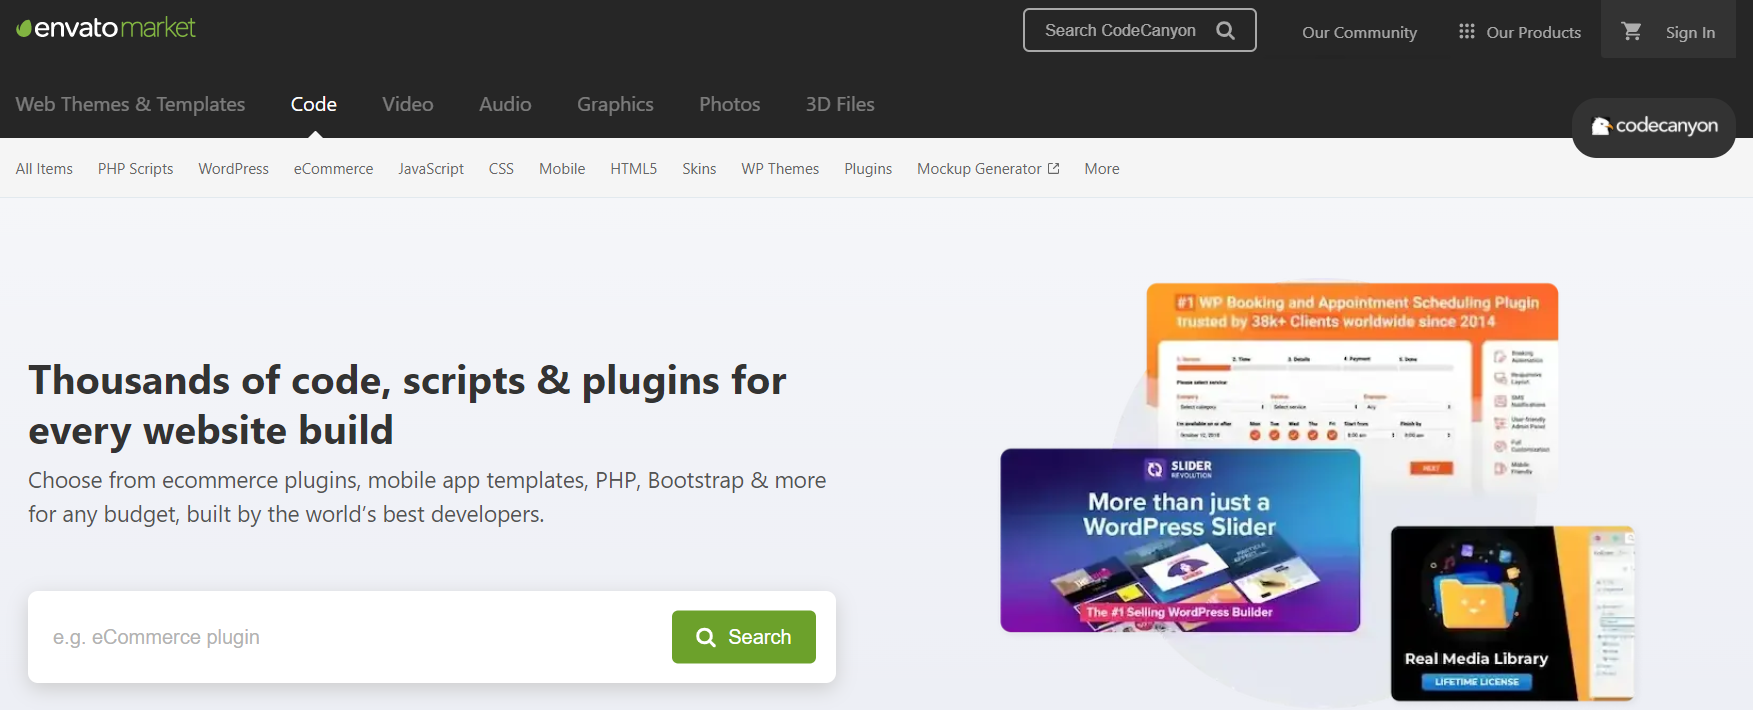The height and width of the screenshot is (710, 1753).
Task: Click the external link icon by Mockup Generator
Action: click(x=1053, y=168)
